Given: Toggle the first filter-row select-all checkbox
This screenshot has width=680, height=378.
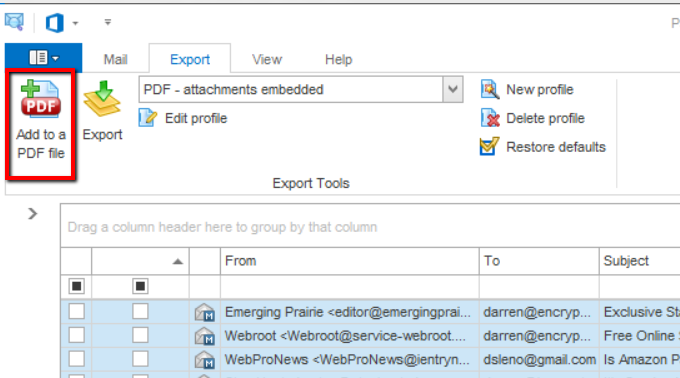Looking at the screenshot, I should (x=77, y=286).
